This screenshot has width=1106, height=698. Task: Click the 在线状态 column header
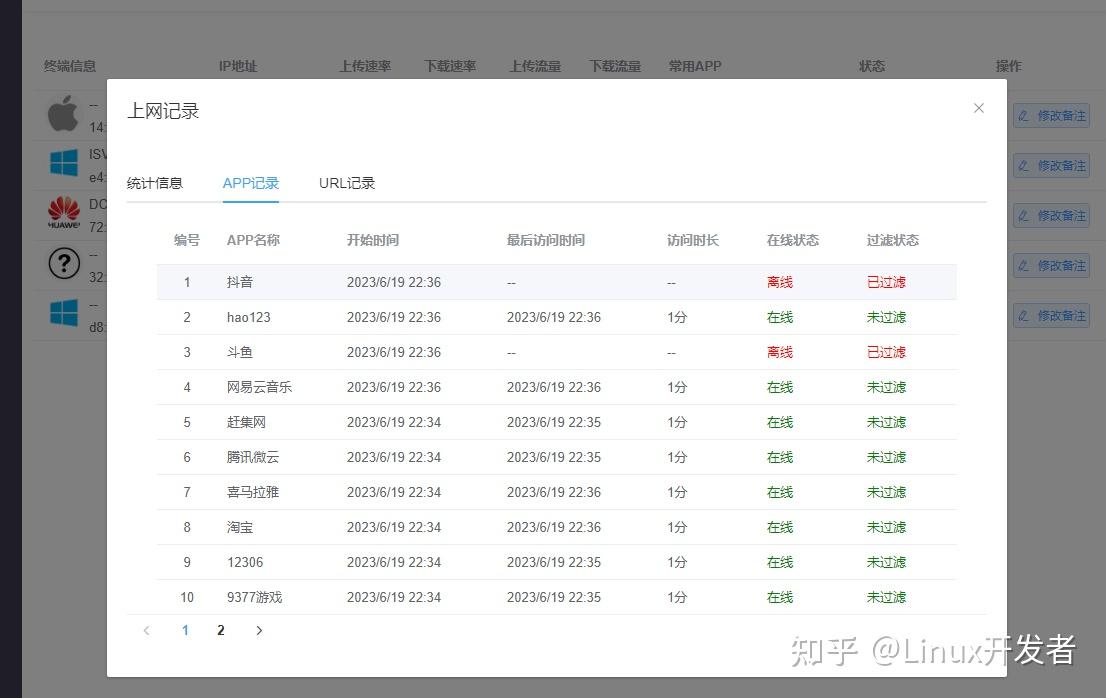coord(793,240)
